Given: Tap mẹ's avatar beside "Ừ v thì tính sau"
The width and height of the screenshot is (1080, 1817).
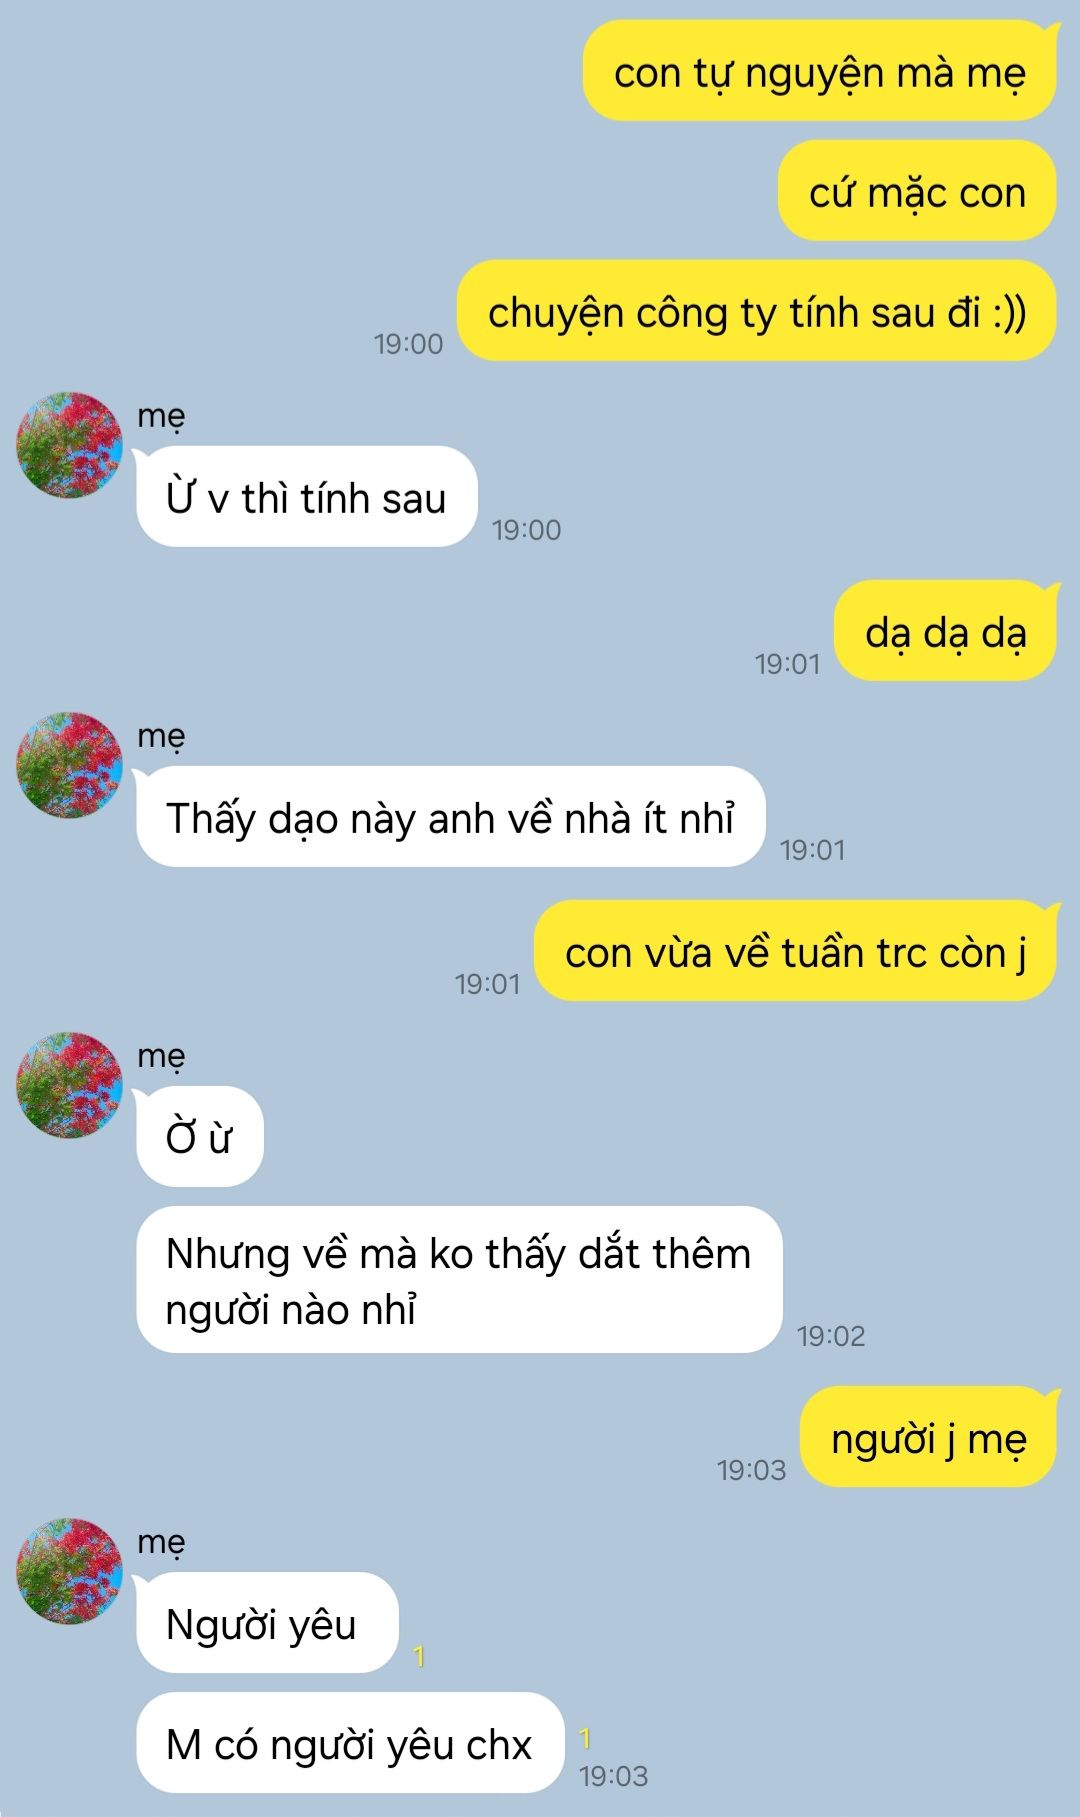Looking at the screenshot, I should (x=69, y=445).
